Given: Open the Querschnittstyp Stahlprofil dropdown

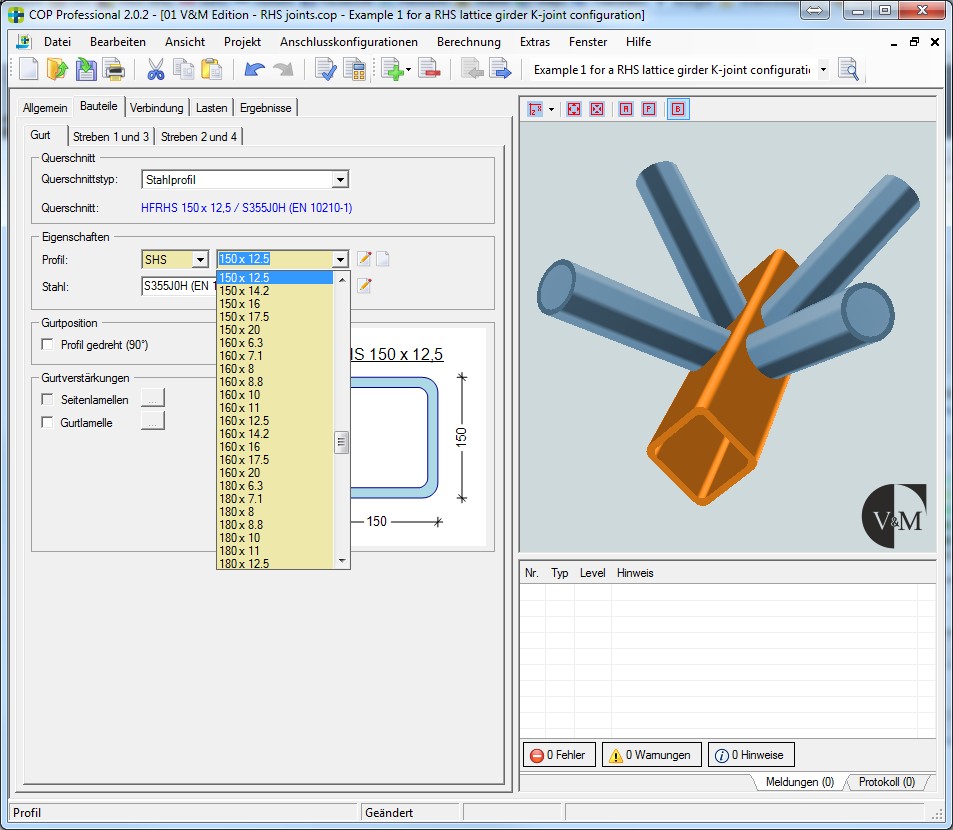Looking at the screenshot, I should point(340,180).
